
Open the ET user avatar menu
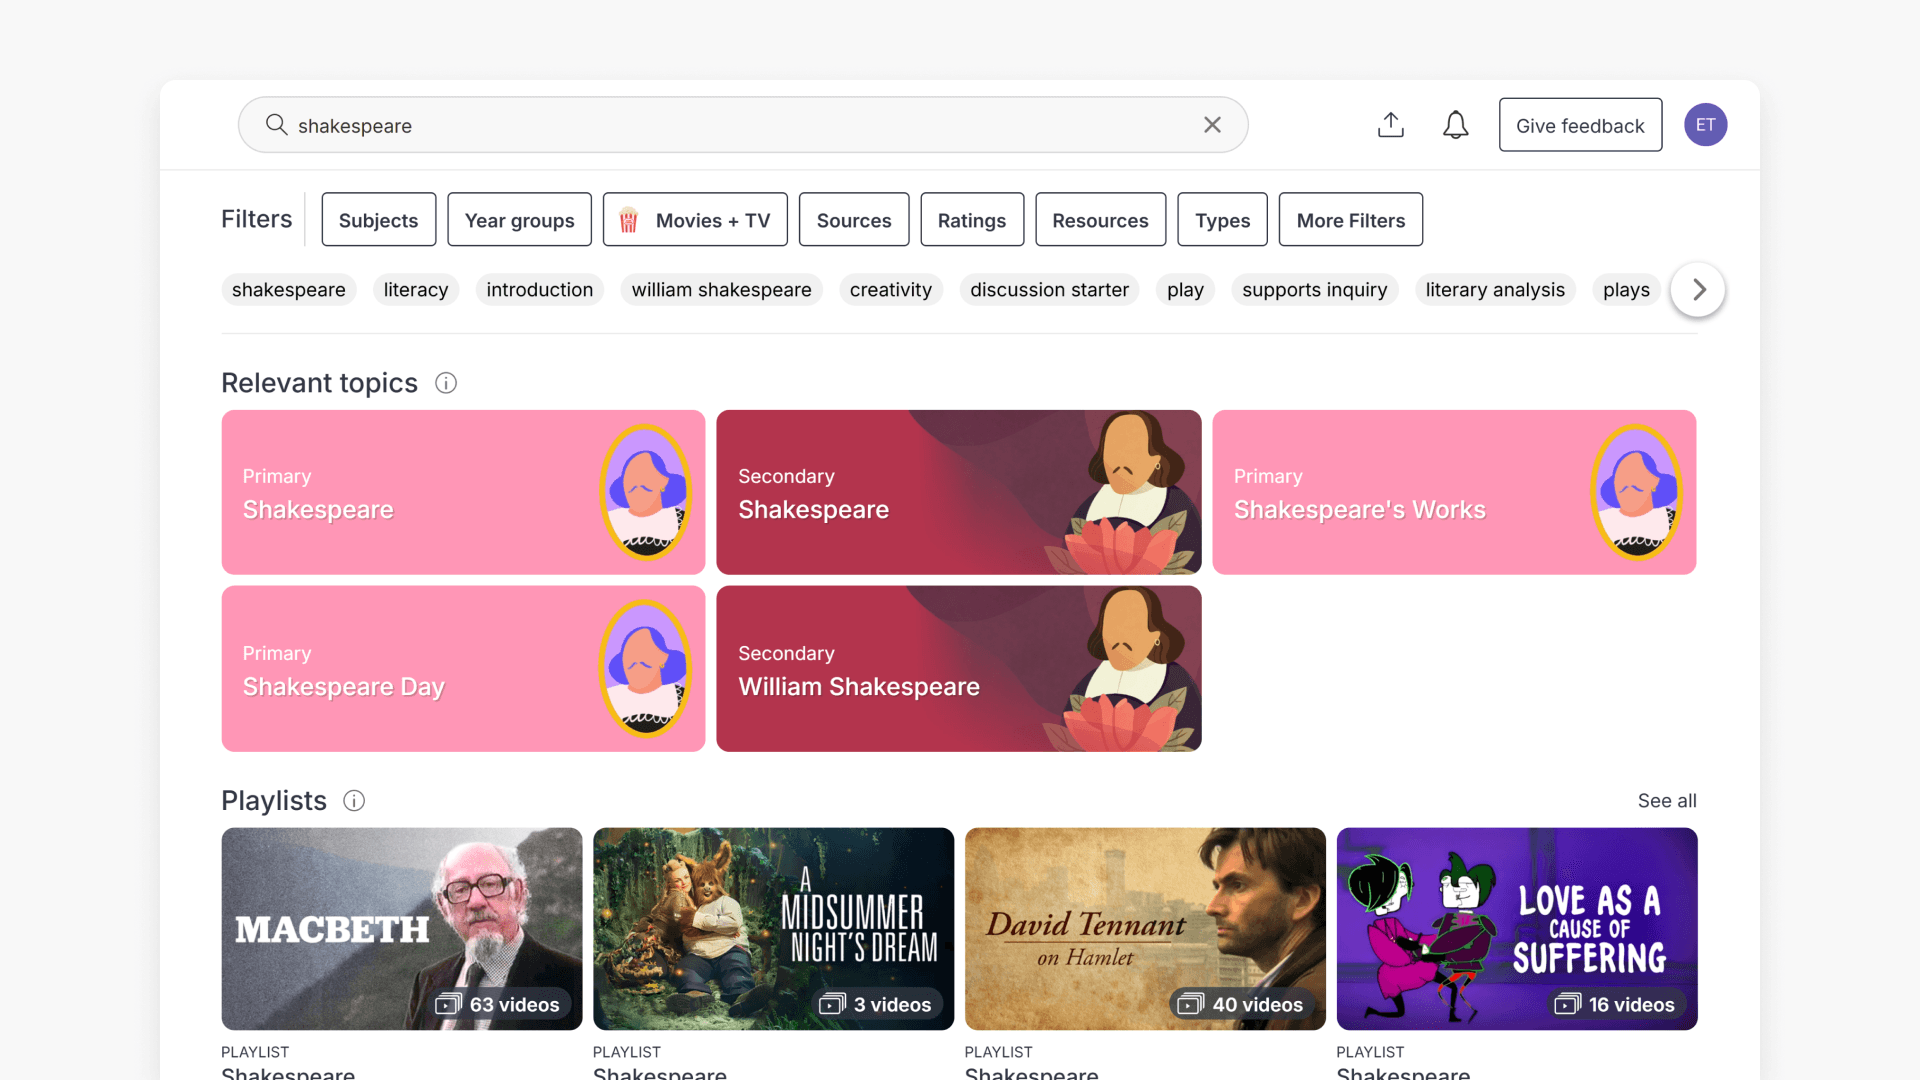coord(1705,125)
